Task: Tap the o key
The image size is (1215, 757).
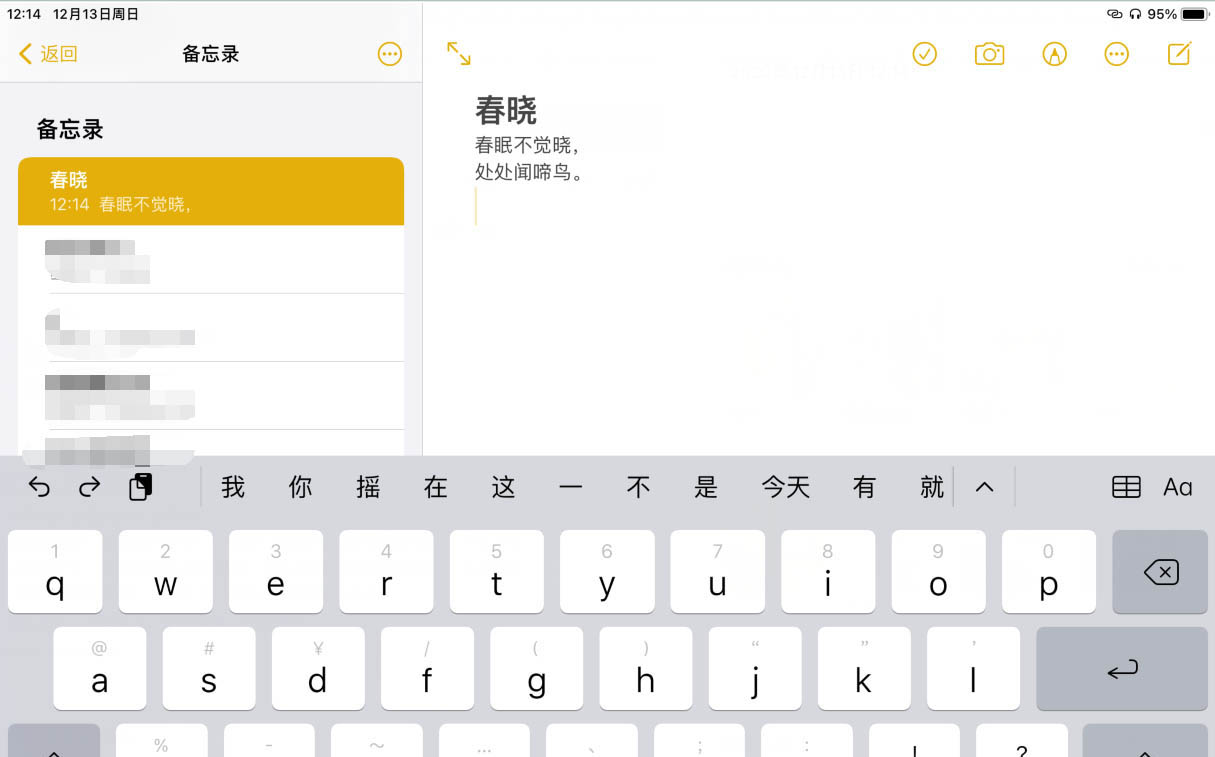Action: click(938, 572)
